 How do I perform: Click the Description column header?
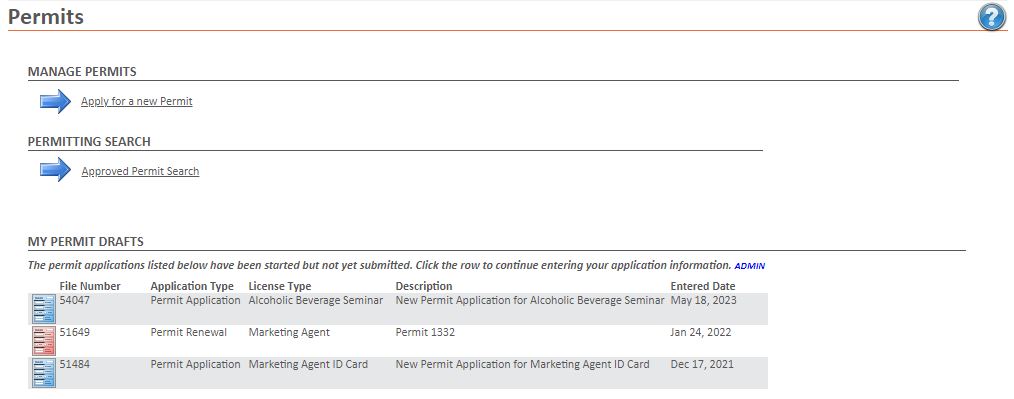tap(424, 286)
